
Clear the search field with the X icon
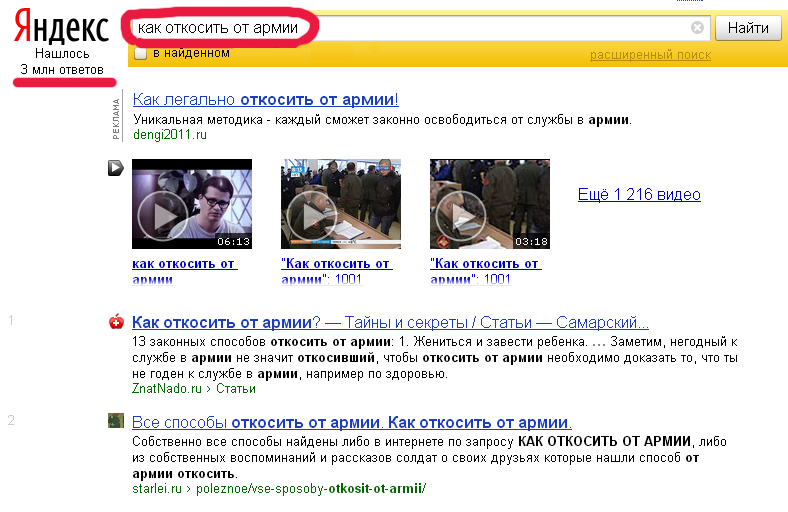697,28
